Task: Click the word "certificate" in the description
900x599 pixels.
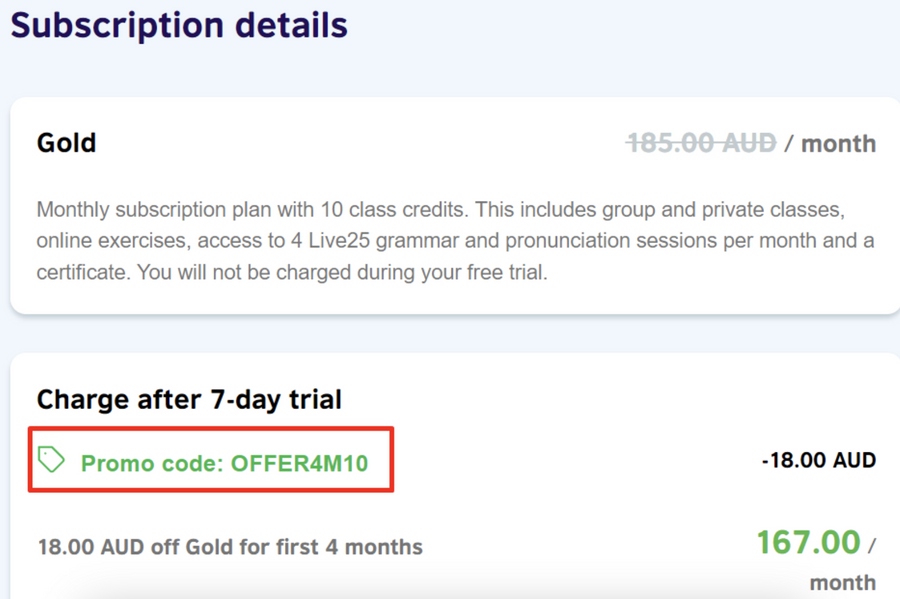Action: (x=82, y=272)
